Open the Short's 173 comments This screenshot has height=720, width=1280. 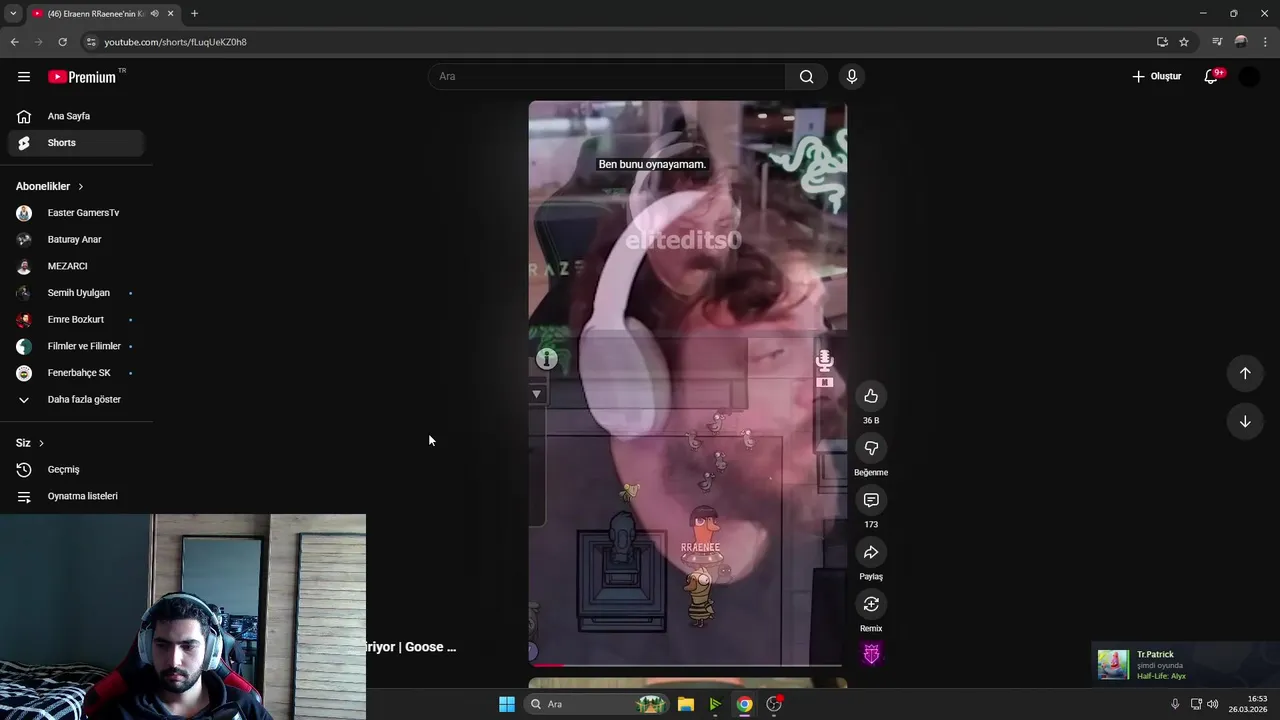tap(871, 500)
